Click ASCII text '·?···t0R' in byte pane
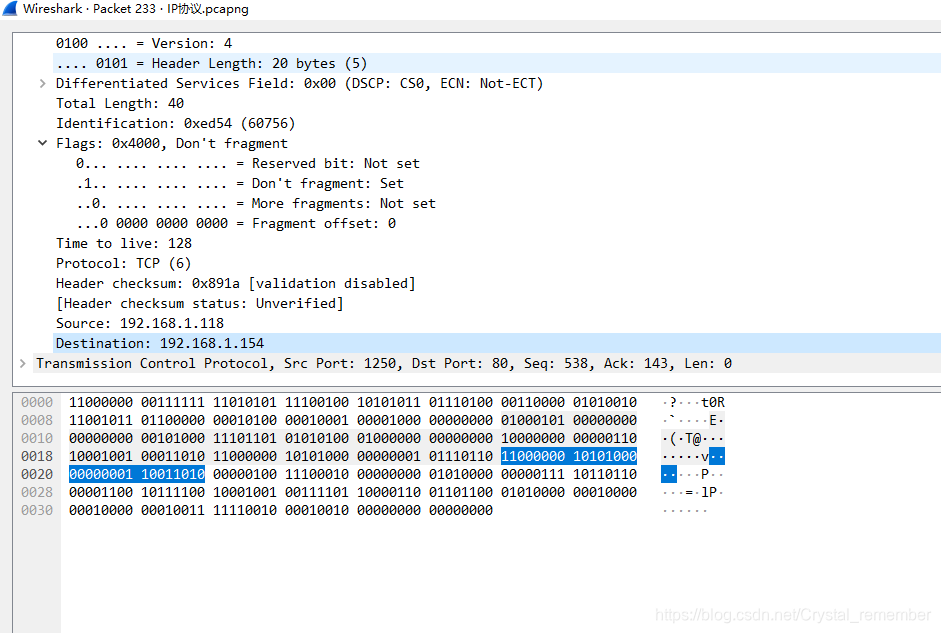The height and width of the screenshot is (633, 941). (693, 402)
